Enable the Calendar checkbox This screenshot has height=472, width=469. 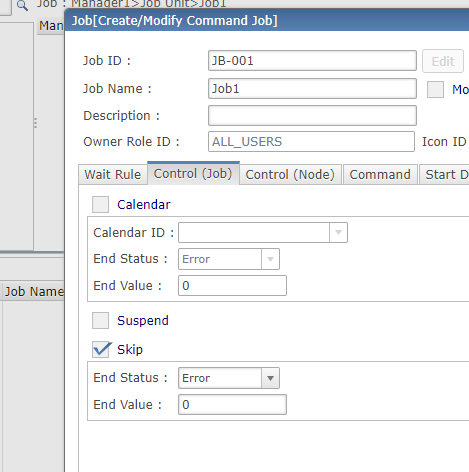[100, 204]
